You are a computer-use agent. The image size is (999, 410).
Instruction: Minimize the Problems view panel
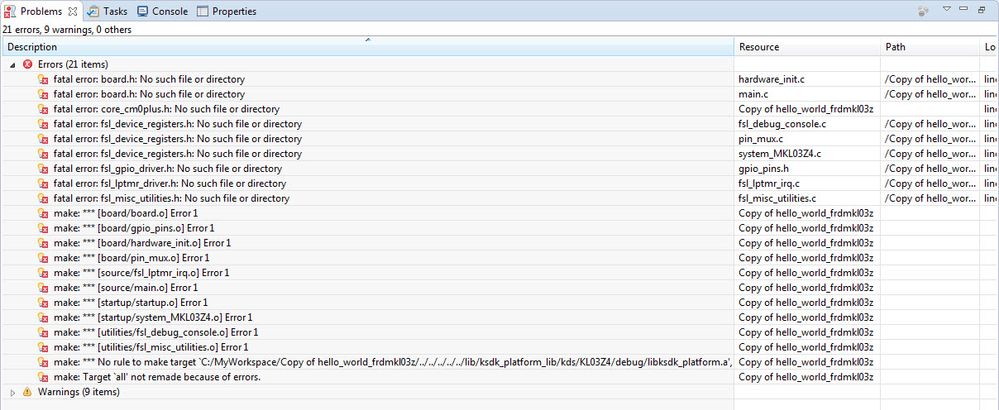tap(964, 9)
